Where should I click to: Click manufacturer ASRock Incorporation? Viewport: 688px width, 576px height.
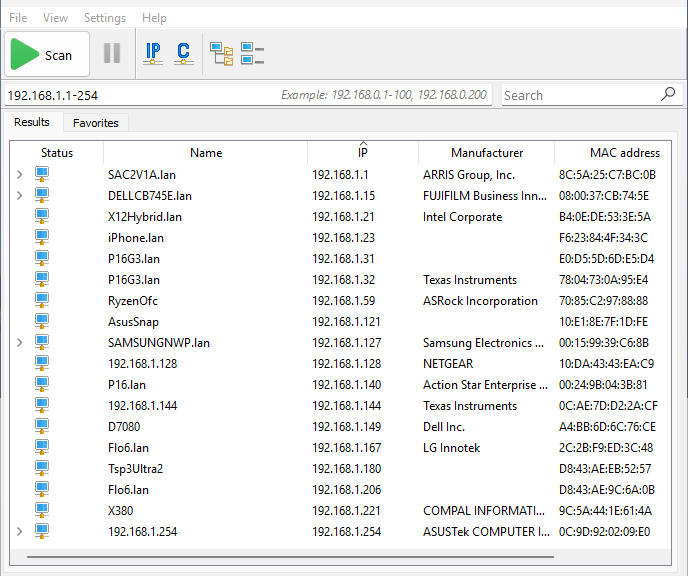(x=480, y=301)
